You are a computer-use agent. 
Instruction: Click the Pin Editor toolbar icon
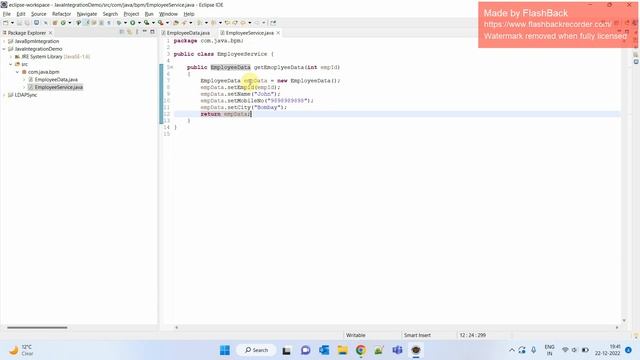273,23
